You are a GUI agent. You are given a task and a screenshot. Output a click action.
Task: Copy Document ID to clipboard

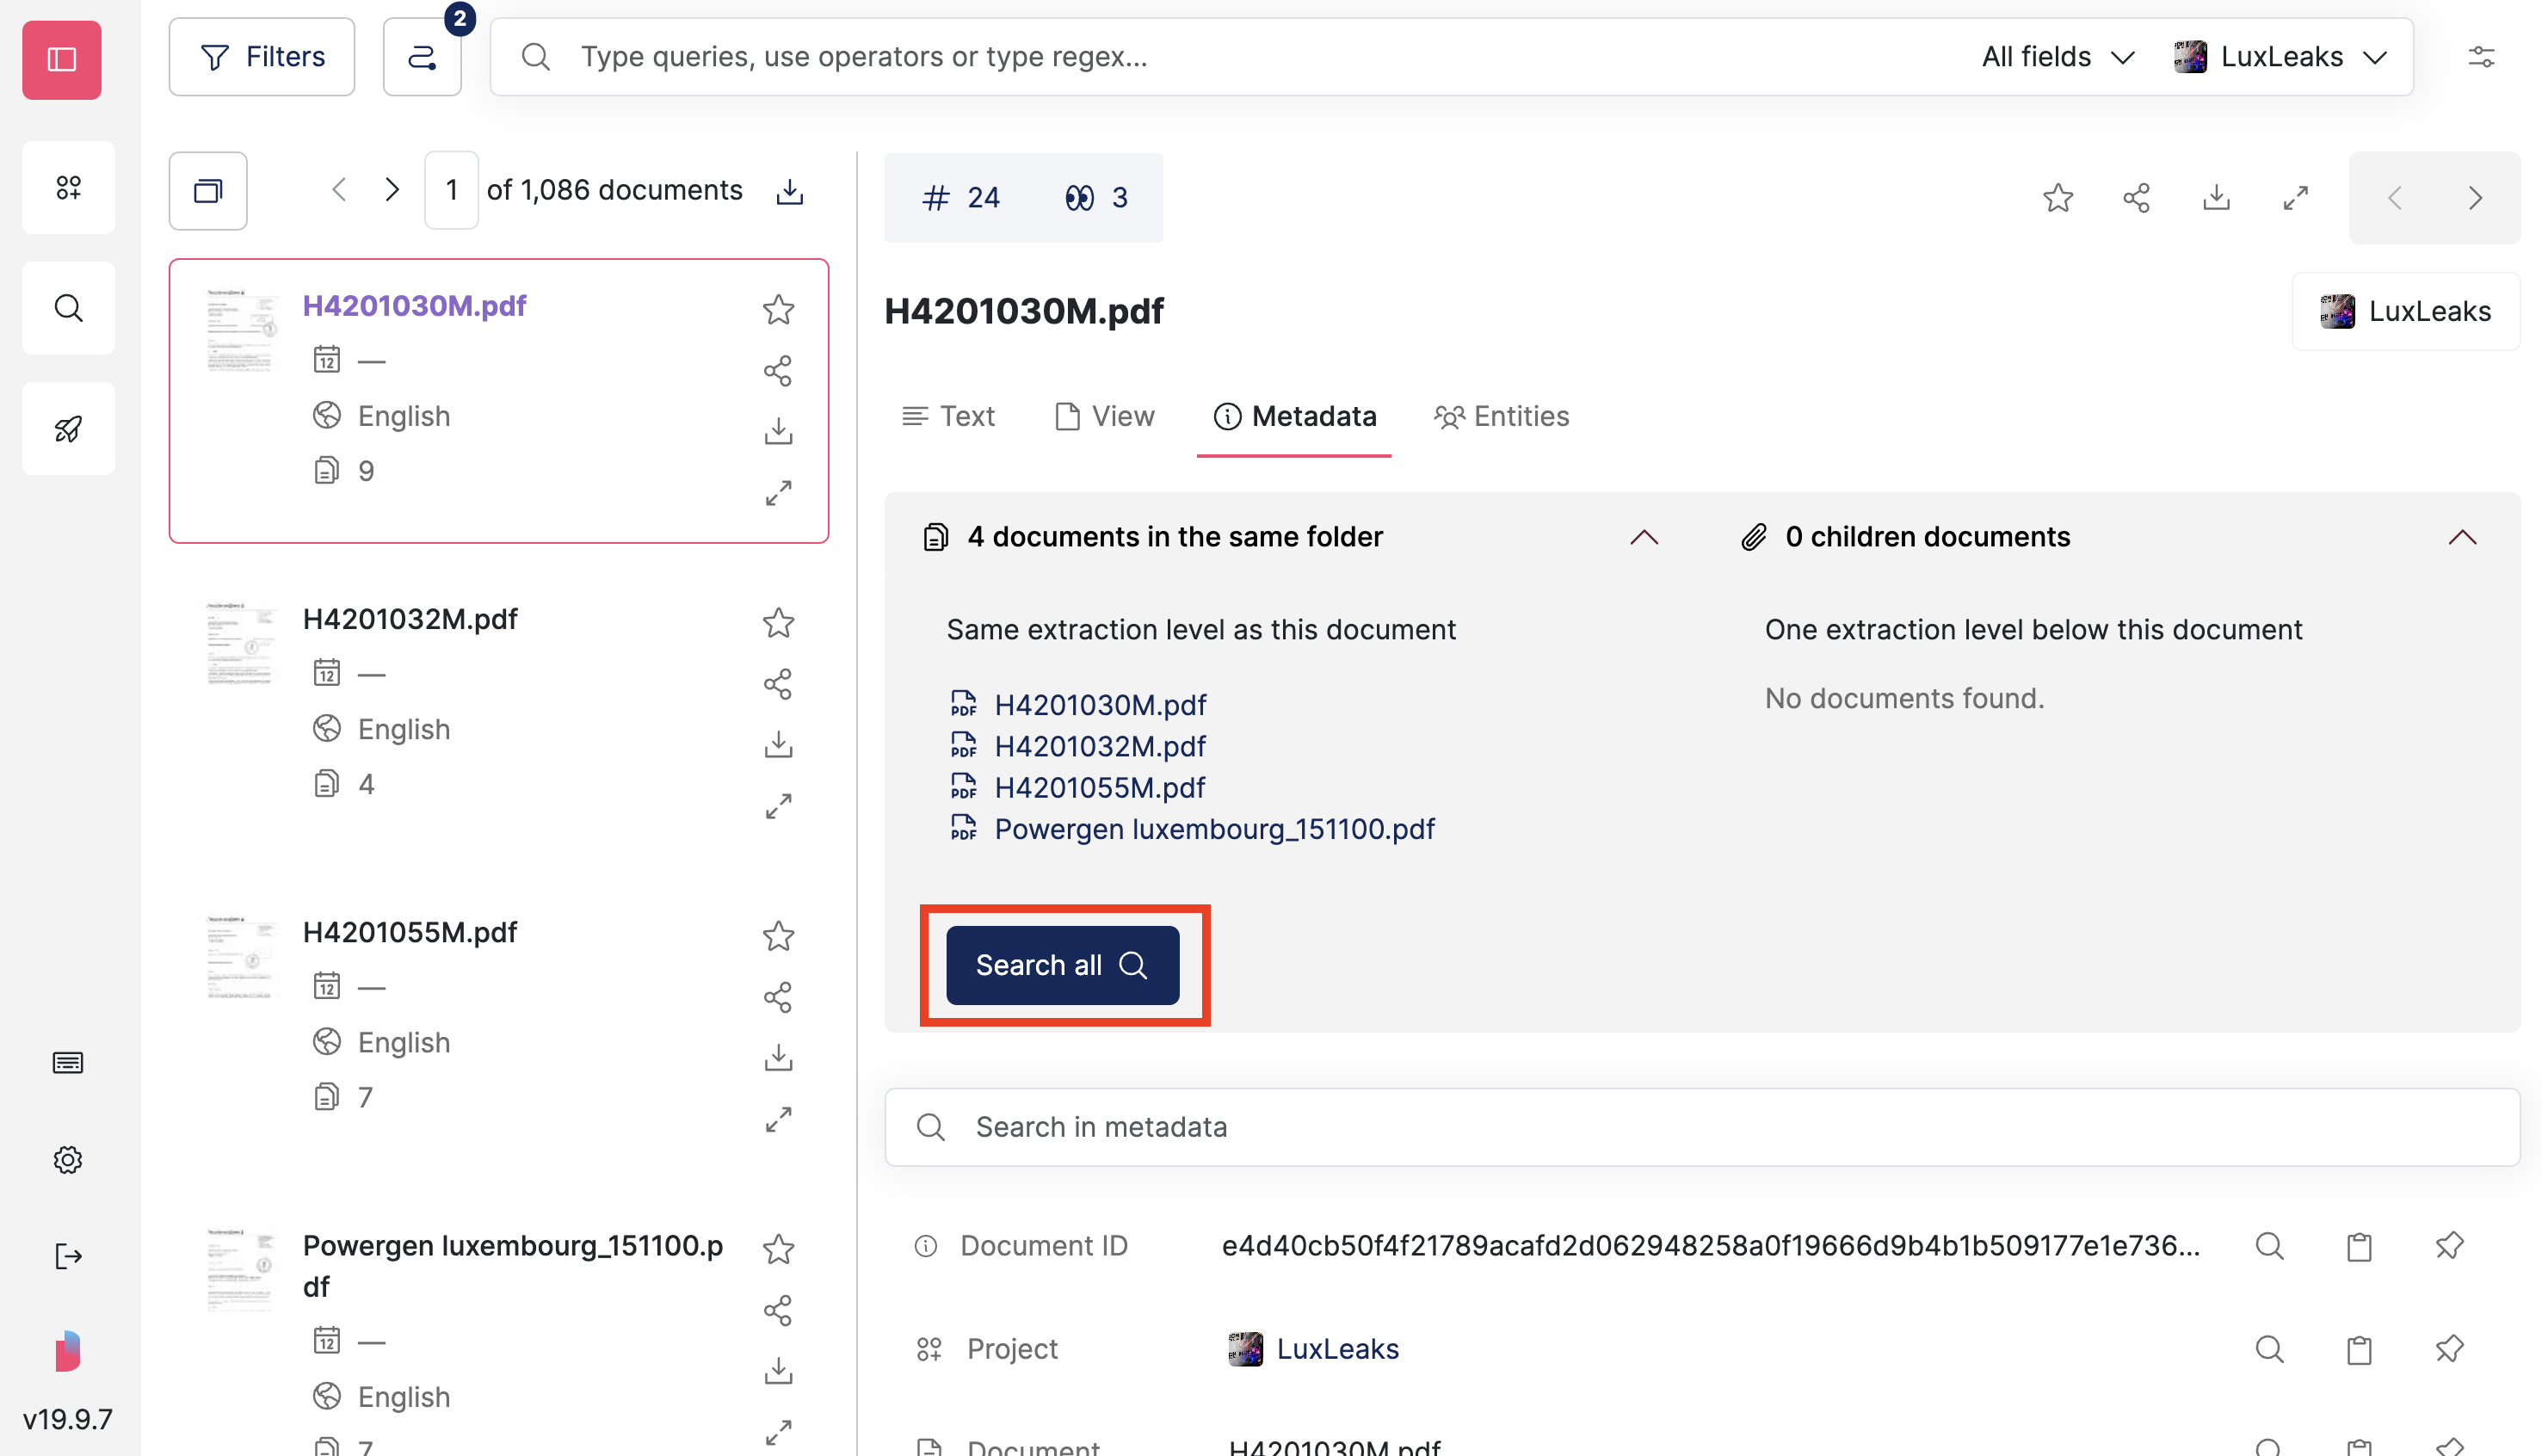point(2359,1245)
